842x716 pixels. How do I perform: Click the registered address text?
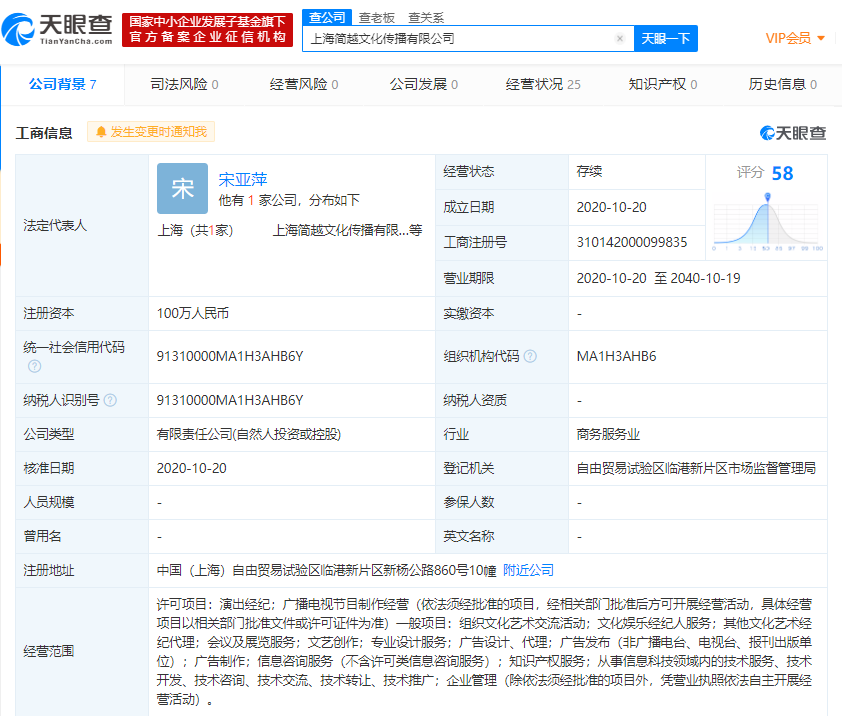326,570
